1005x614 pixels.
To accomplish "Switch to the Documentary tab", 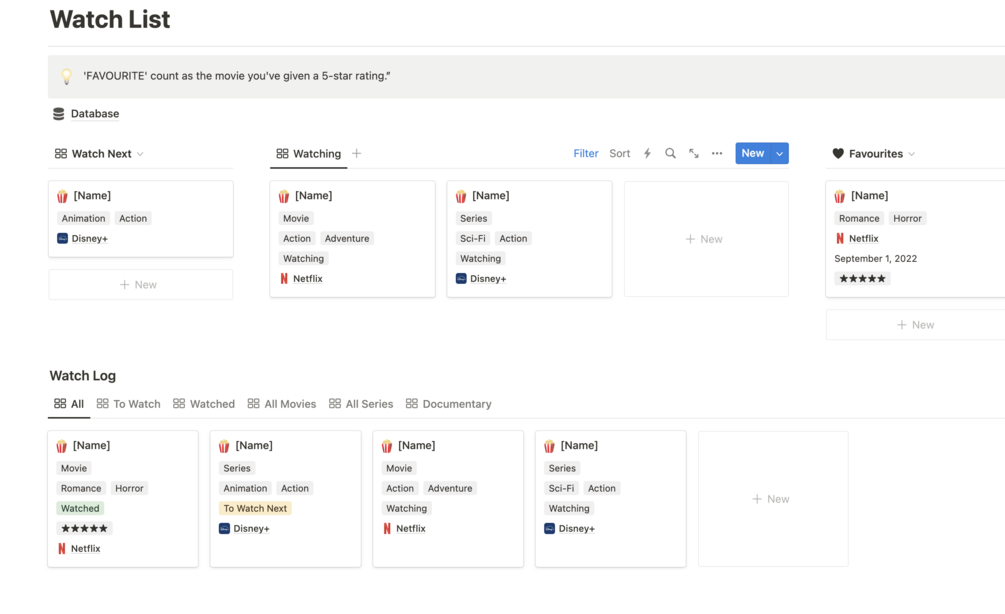I will coord(448,404).
